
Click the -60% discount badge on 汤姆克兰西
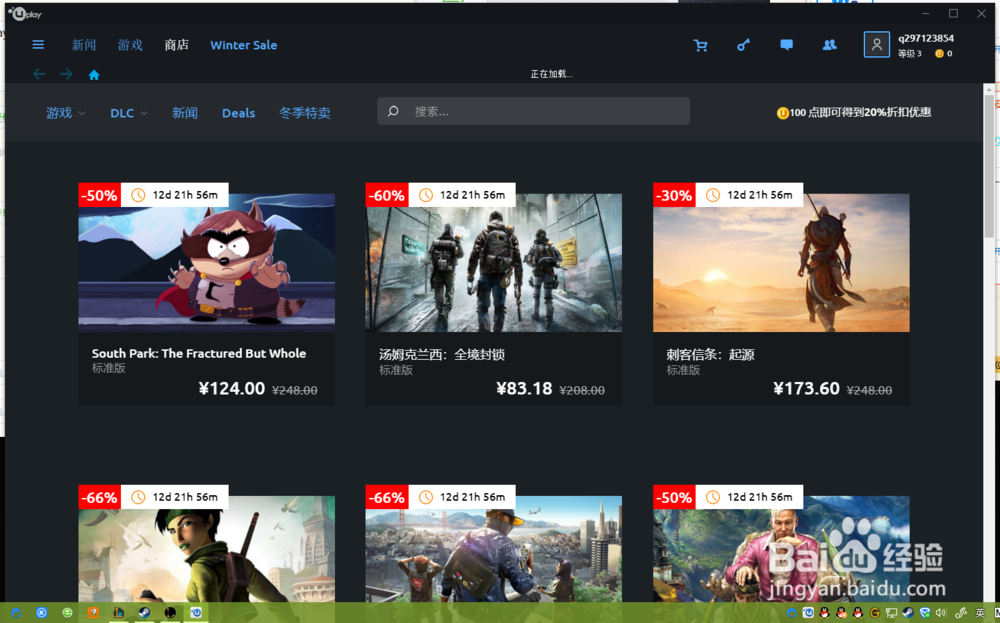[x=386, y=195]
